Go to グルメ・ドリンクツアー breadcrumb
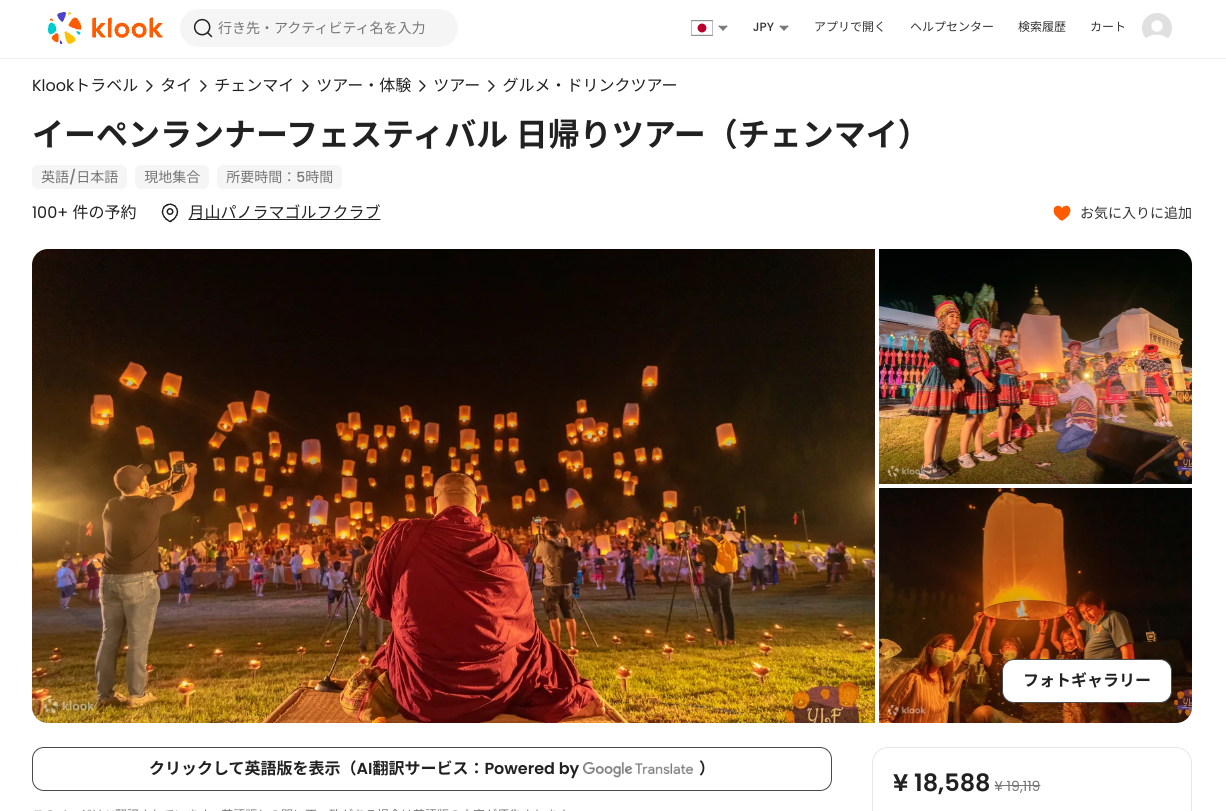 coord(590,85)
